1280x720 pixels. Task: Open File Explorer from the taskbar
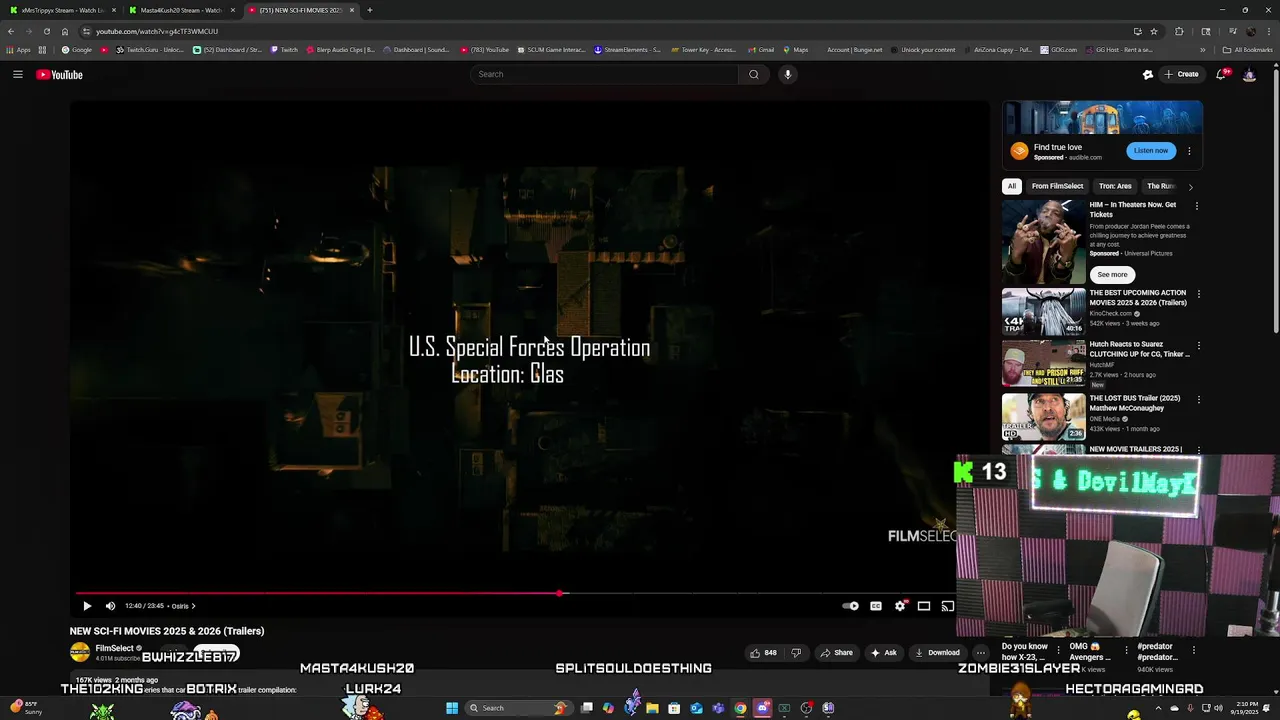[x=652, y=708]
